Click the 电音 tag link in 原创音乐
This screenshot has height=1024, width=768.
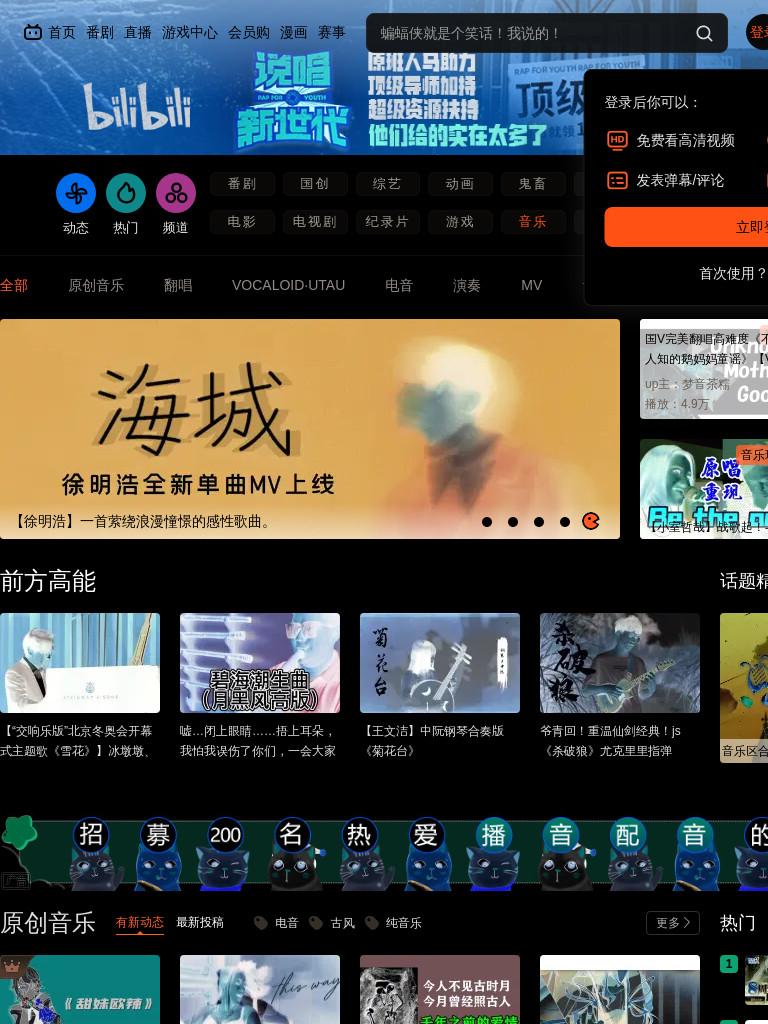287,923
